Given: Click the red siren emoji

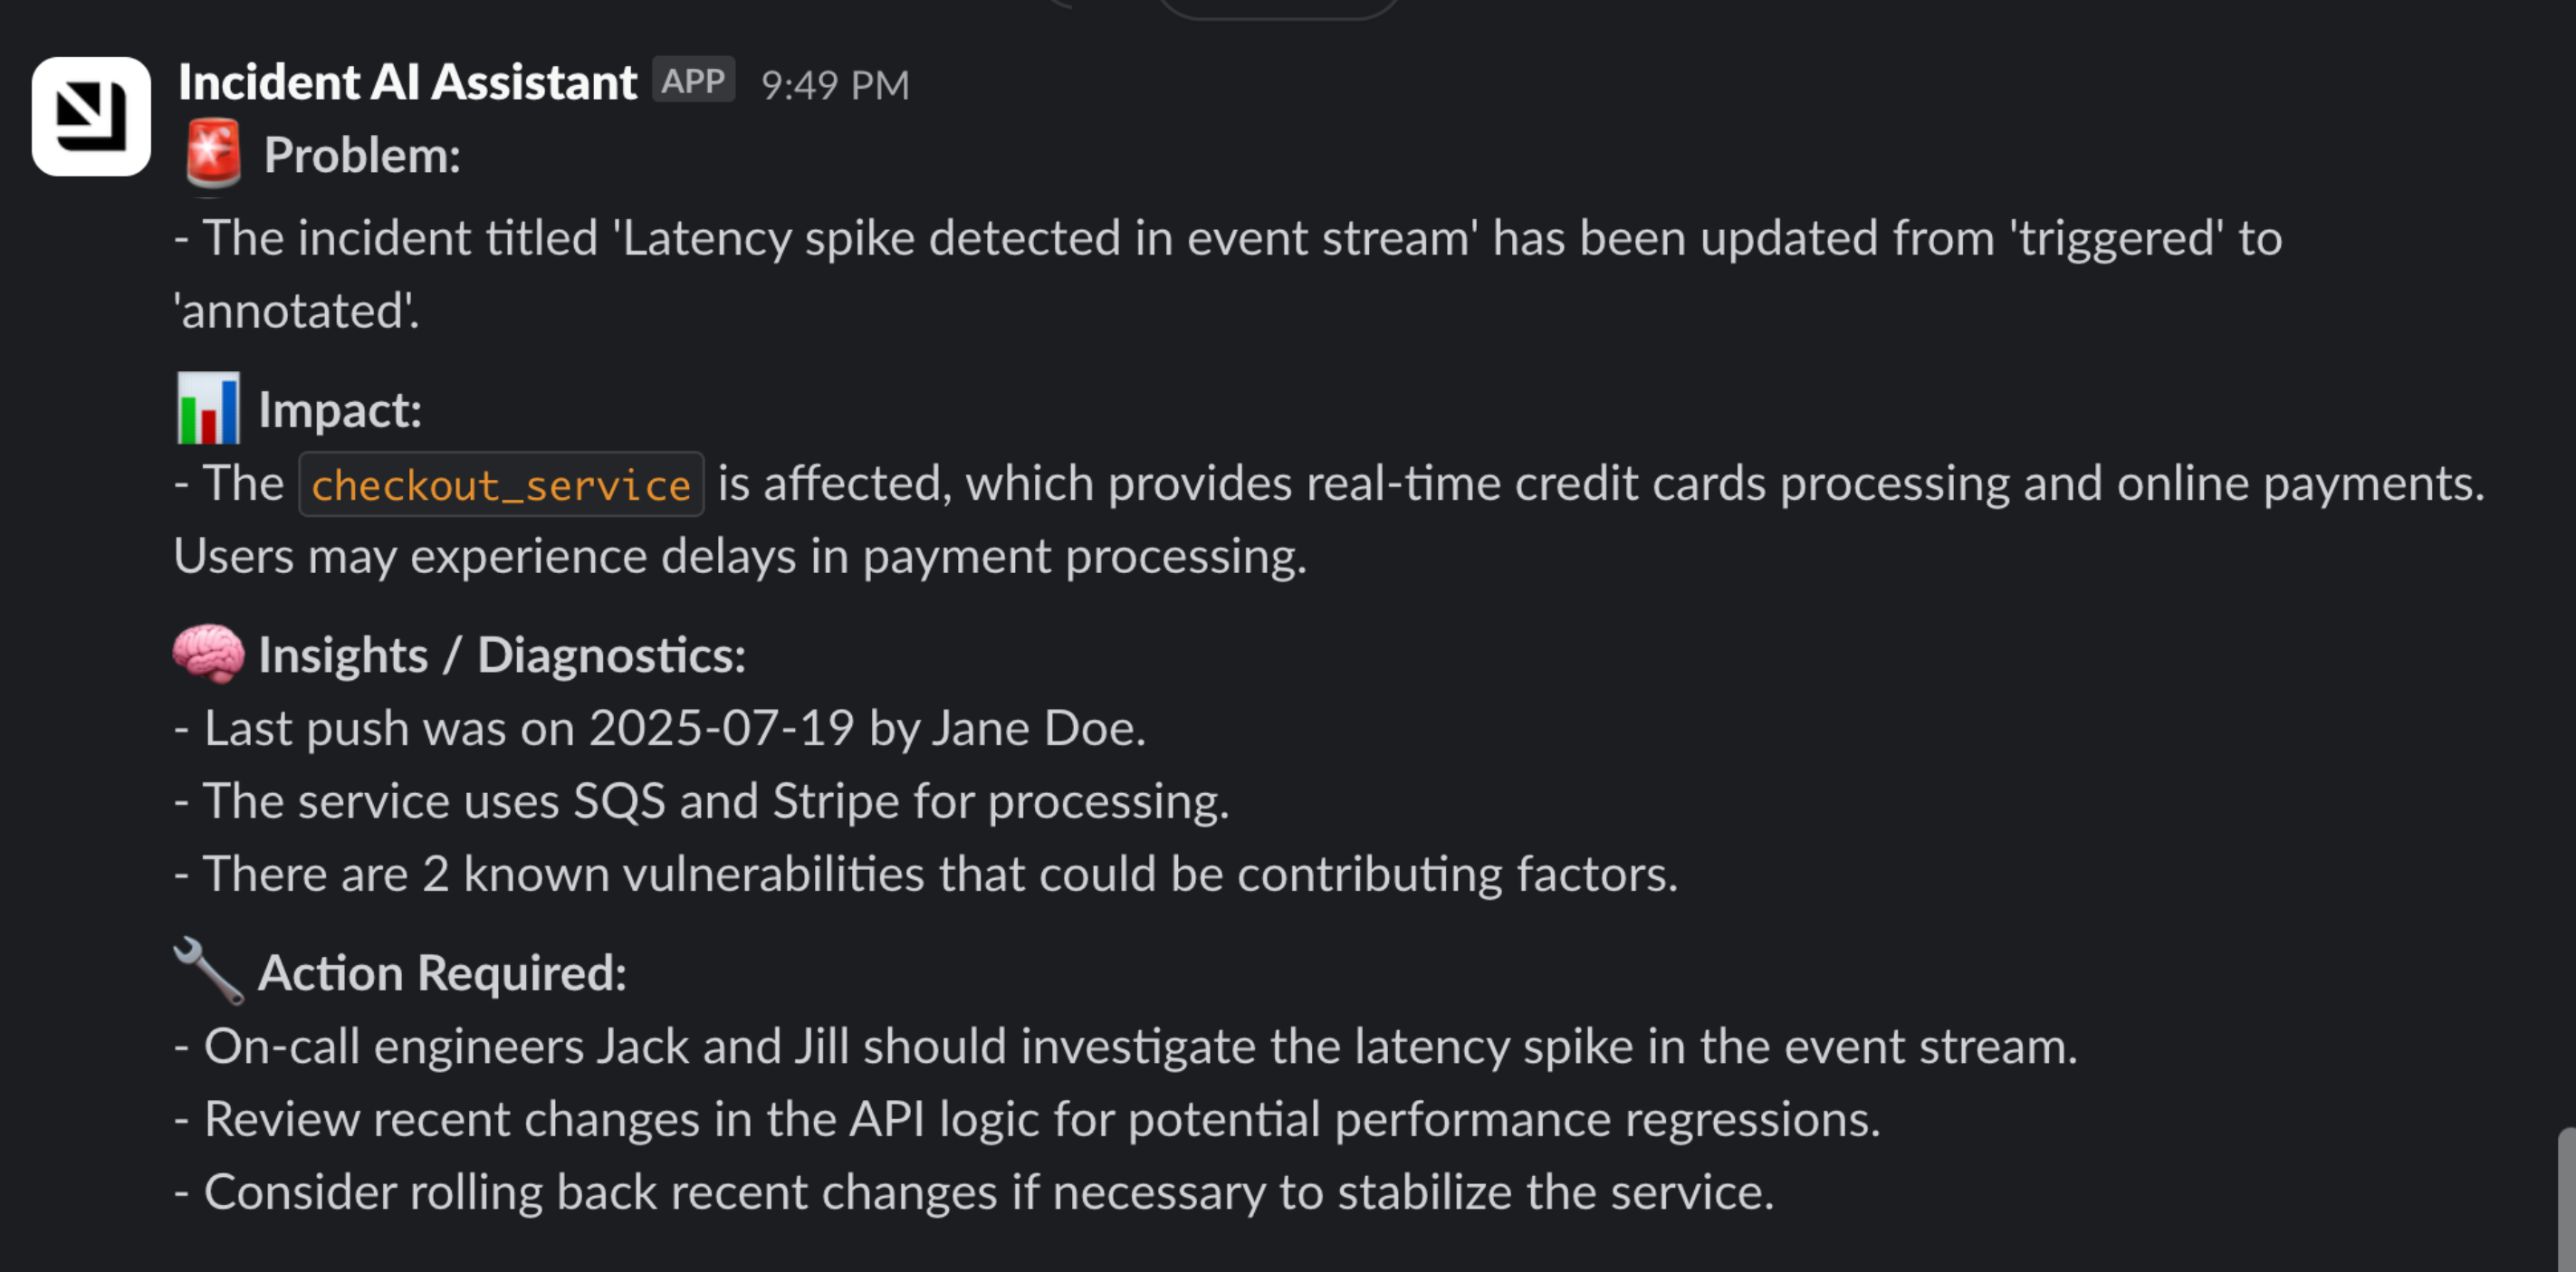Looking at the screenshot, I should 213,153.
